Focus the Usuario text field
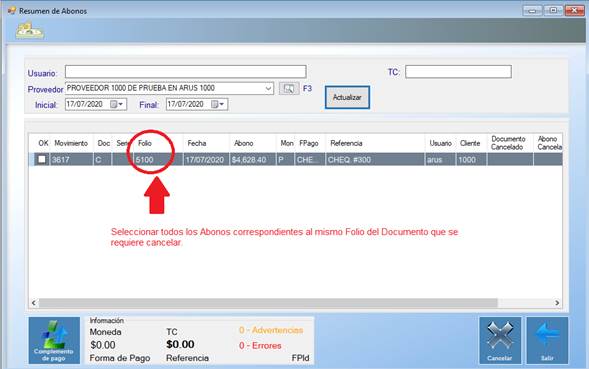The image size is (589, 369). pyautogui.click(x=186, y=71)
